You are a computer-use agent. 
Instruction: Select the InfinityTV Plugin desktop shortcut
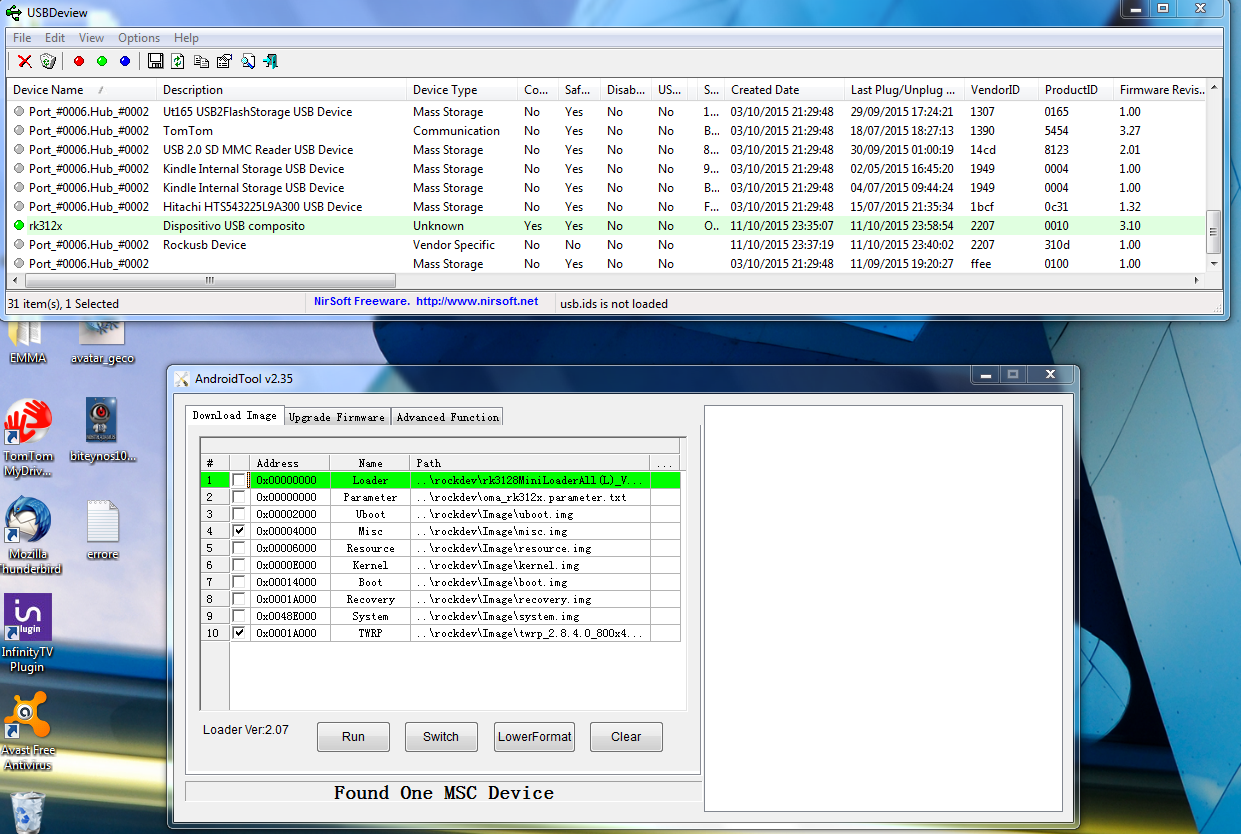tap(27, 633)
